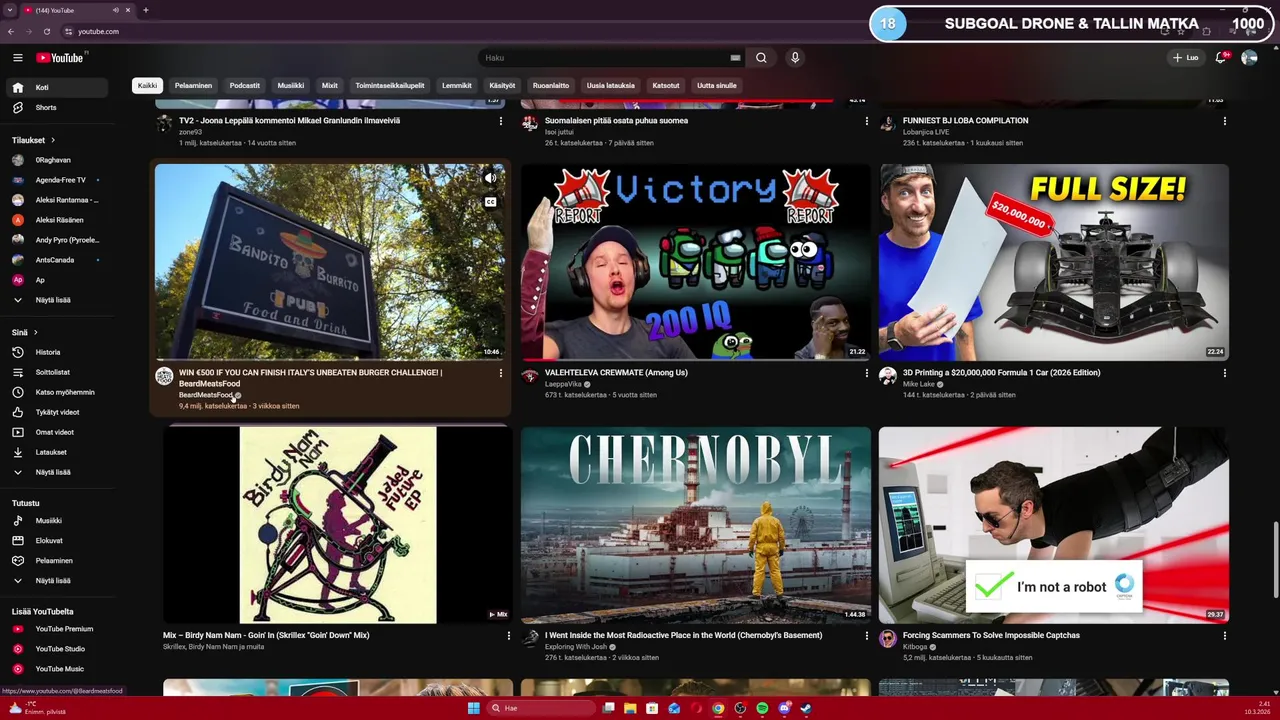Select the Musiikki filter chip
This screenshot has width=1280, height=720.
click(x=291, y=86)
